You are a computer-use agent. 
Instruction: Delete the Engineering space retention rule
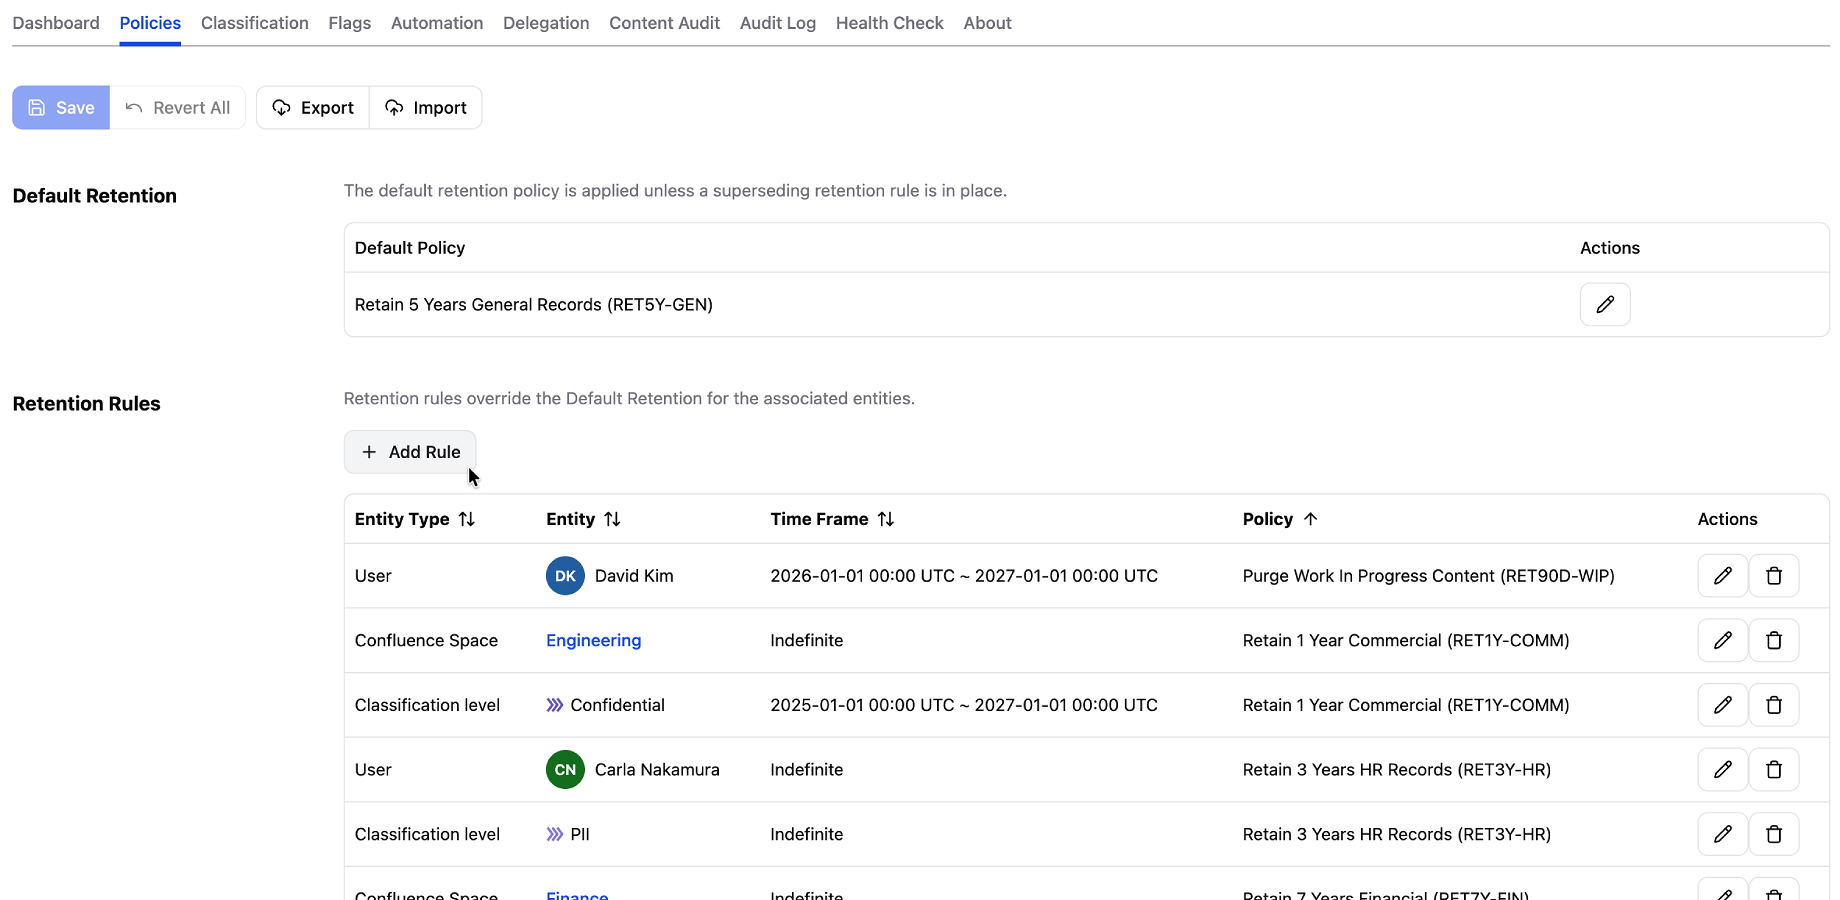point(1774,640)
